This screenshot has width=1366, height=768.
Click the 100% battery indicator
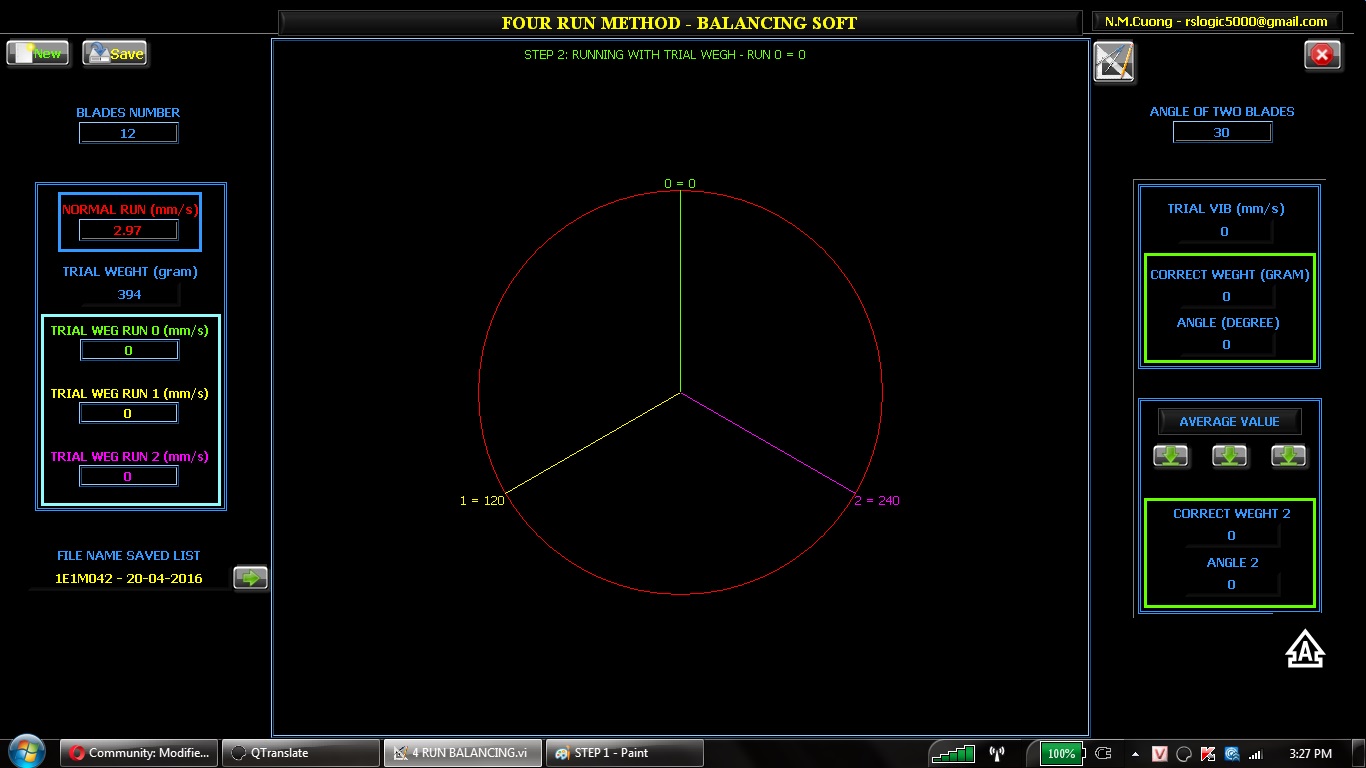1061,753
